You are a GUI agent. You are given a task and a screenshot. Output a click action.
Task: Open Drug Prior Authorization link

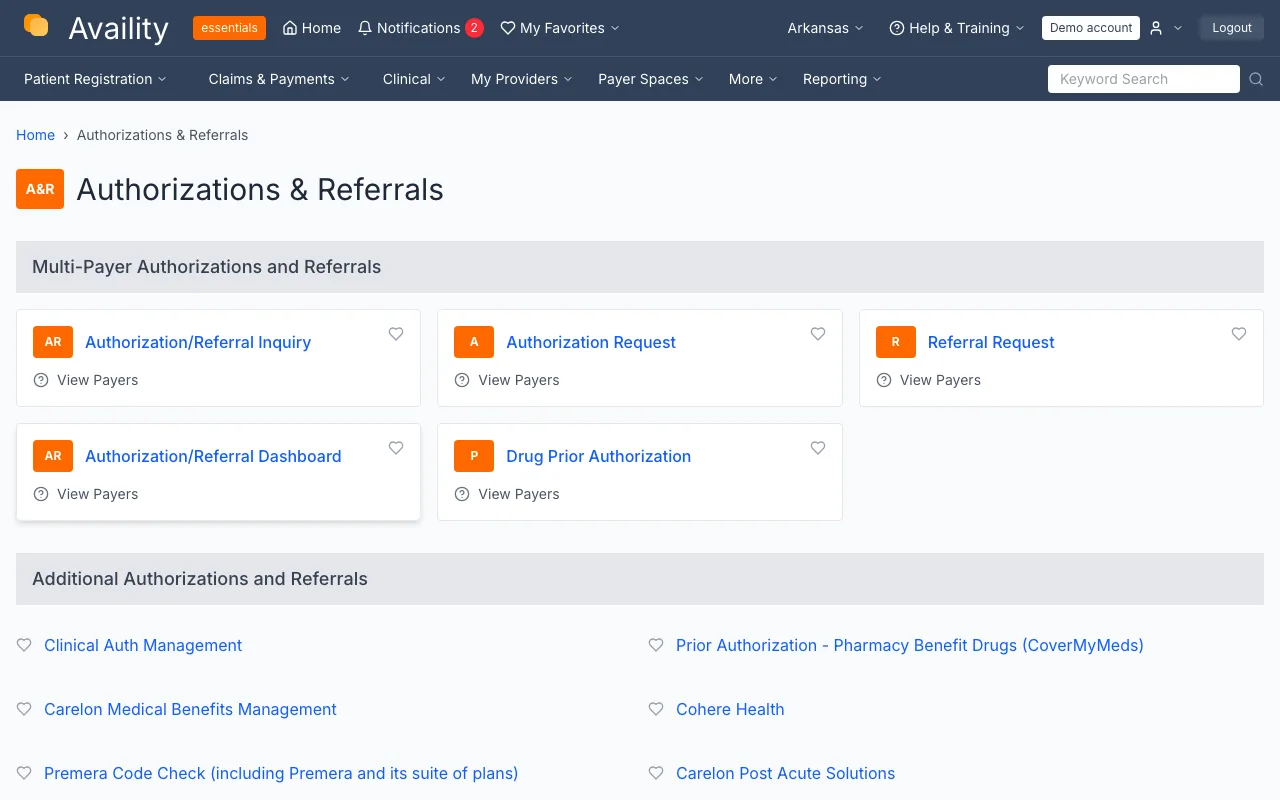598,456
